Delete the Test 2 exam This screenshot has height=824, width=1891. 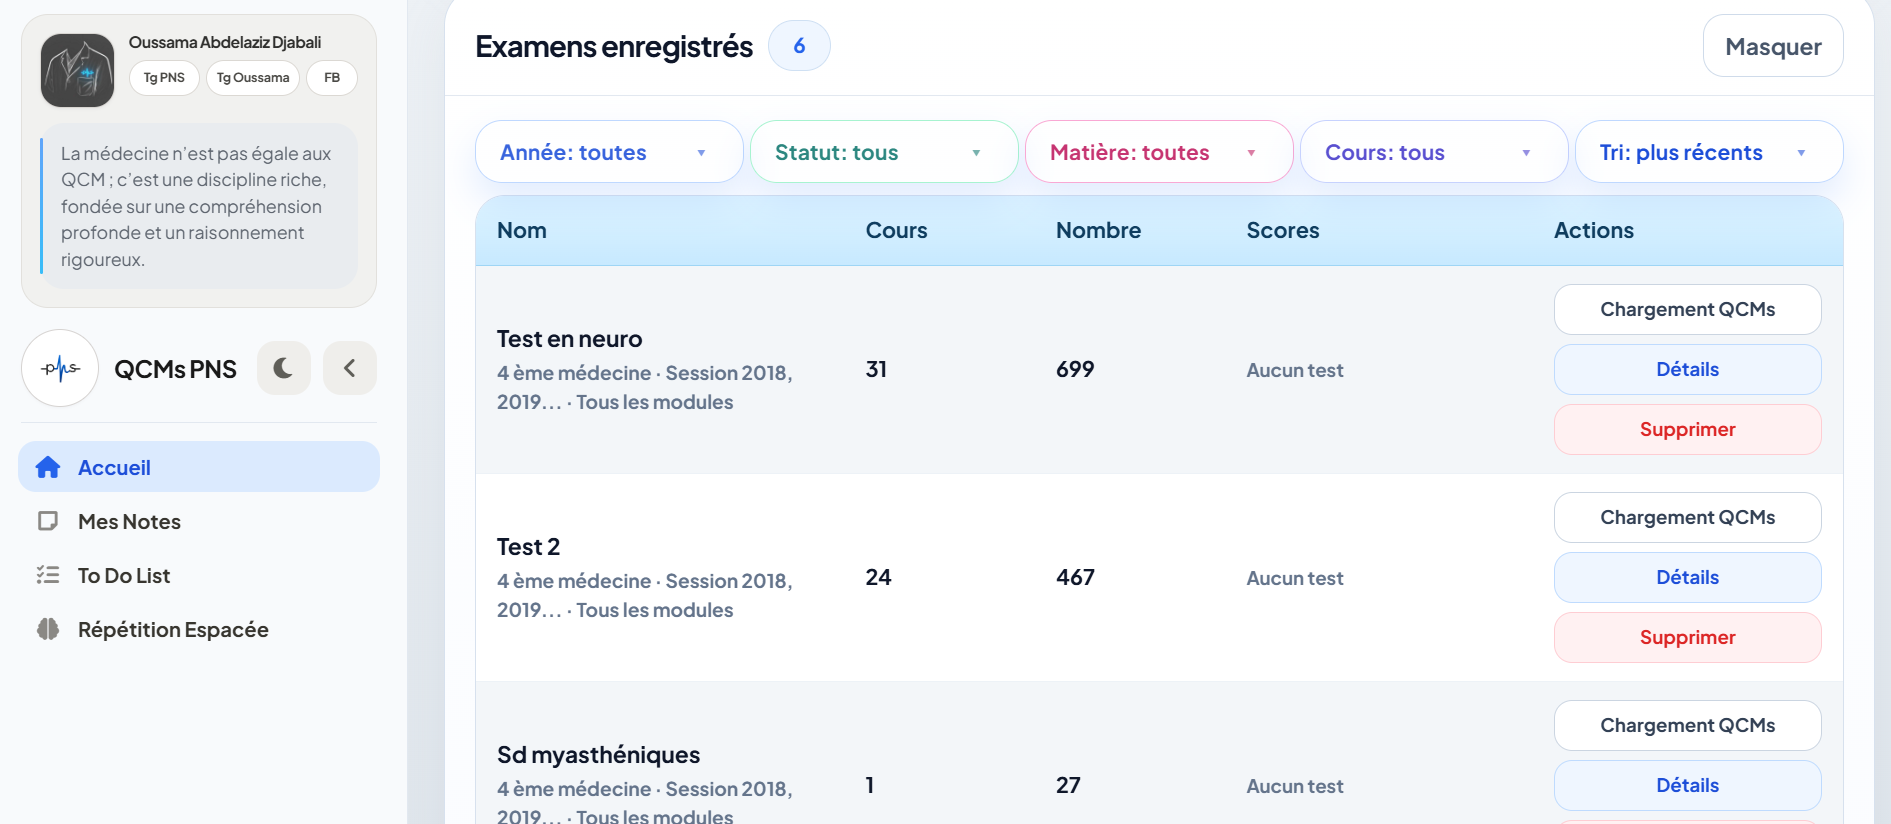click(1687, 637)
